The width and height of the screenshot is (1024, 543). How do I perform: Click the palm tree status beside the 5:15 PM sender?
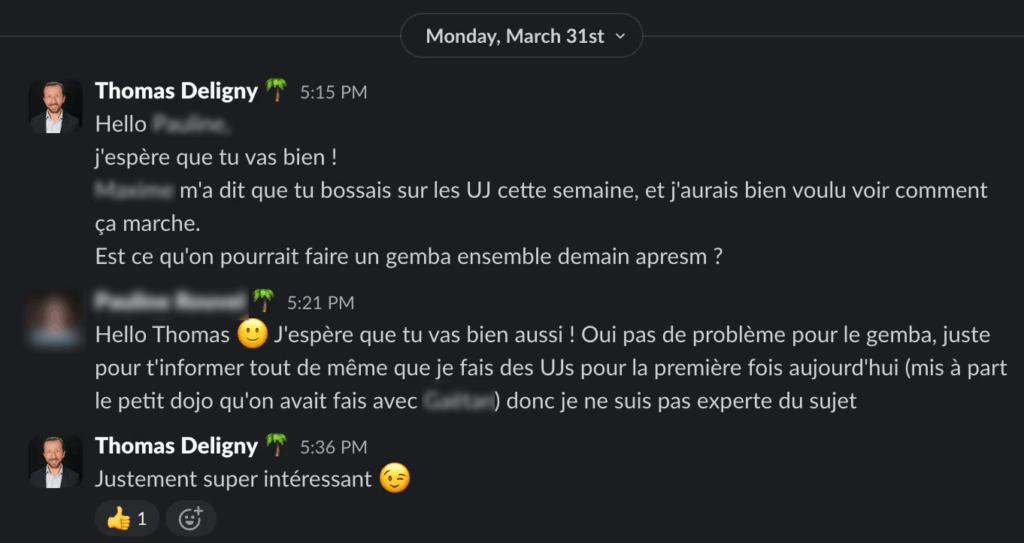[276, 91]
